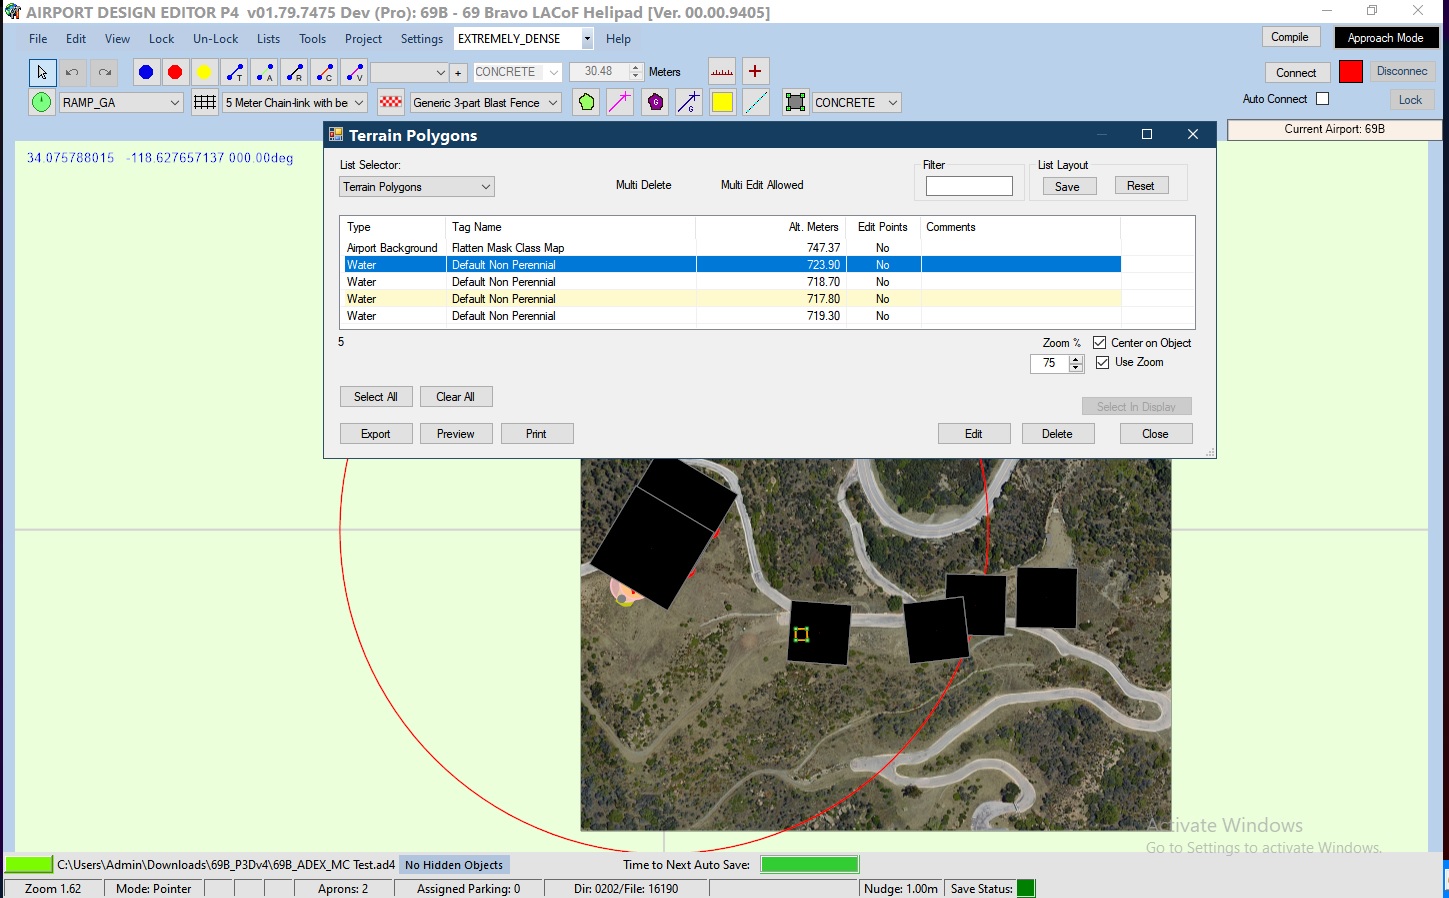The image size is (1449, 898).
Task: Click the blue circle node tool
Action: (146, 72)
